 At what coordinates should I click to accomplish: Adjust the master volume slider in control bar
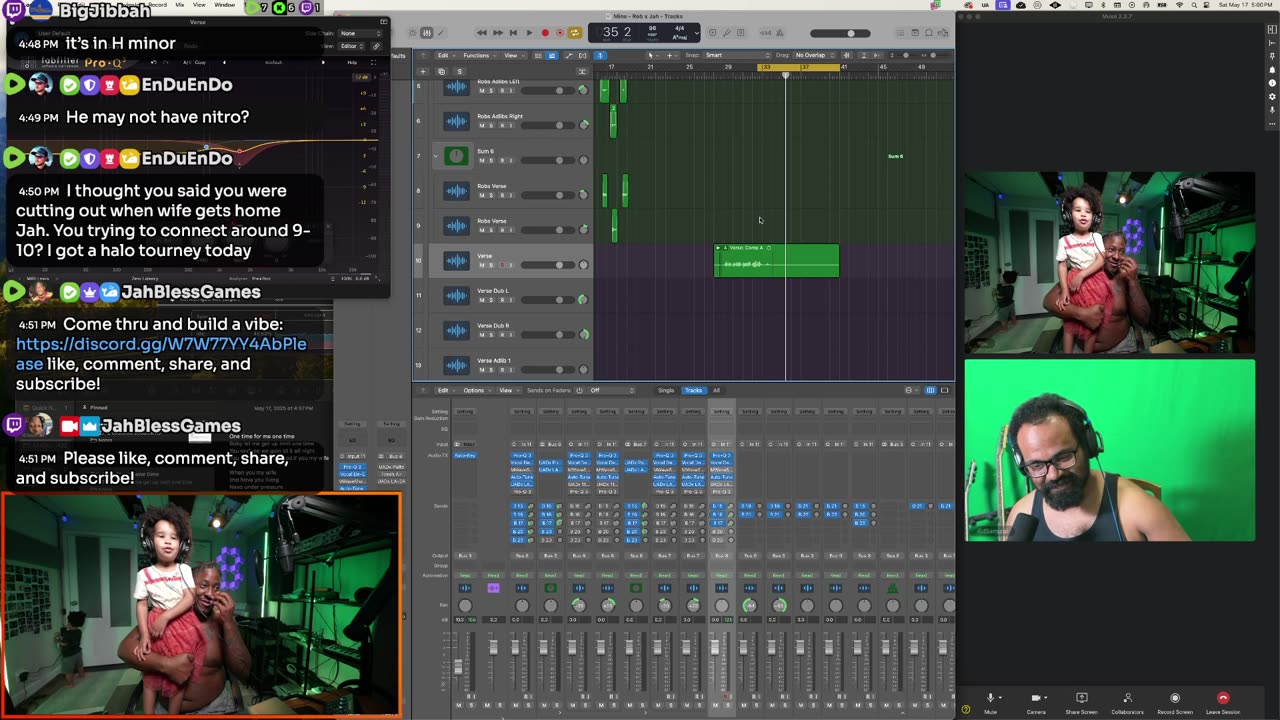click(x=840, y=33)
